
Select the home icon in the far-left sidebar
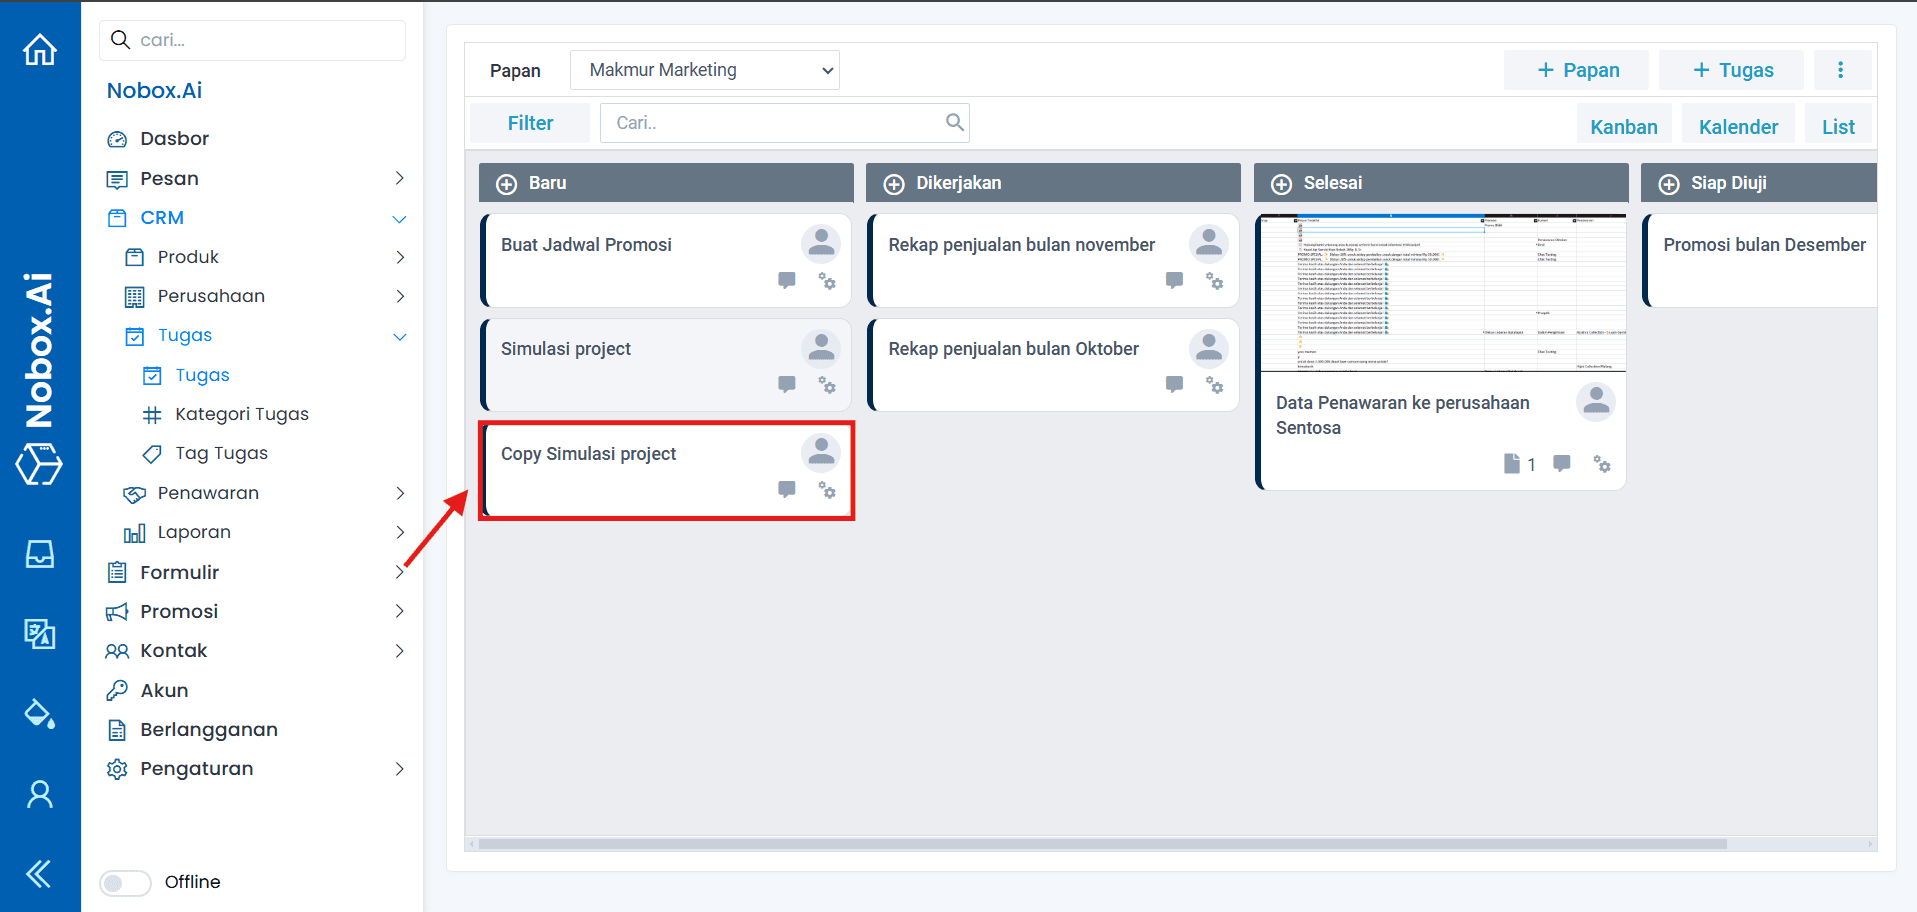tap(39, 48)
